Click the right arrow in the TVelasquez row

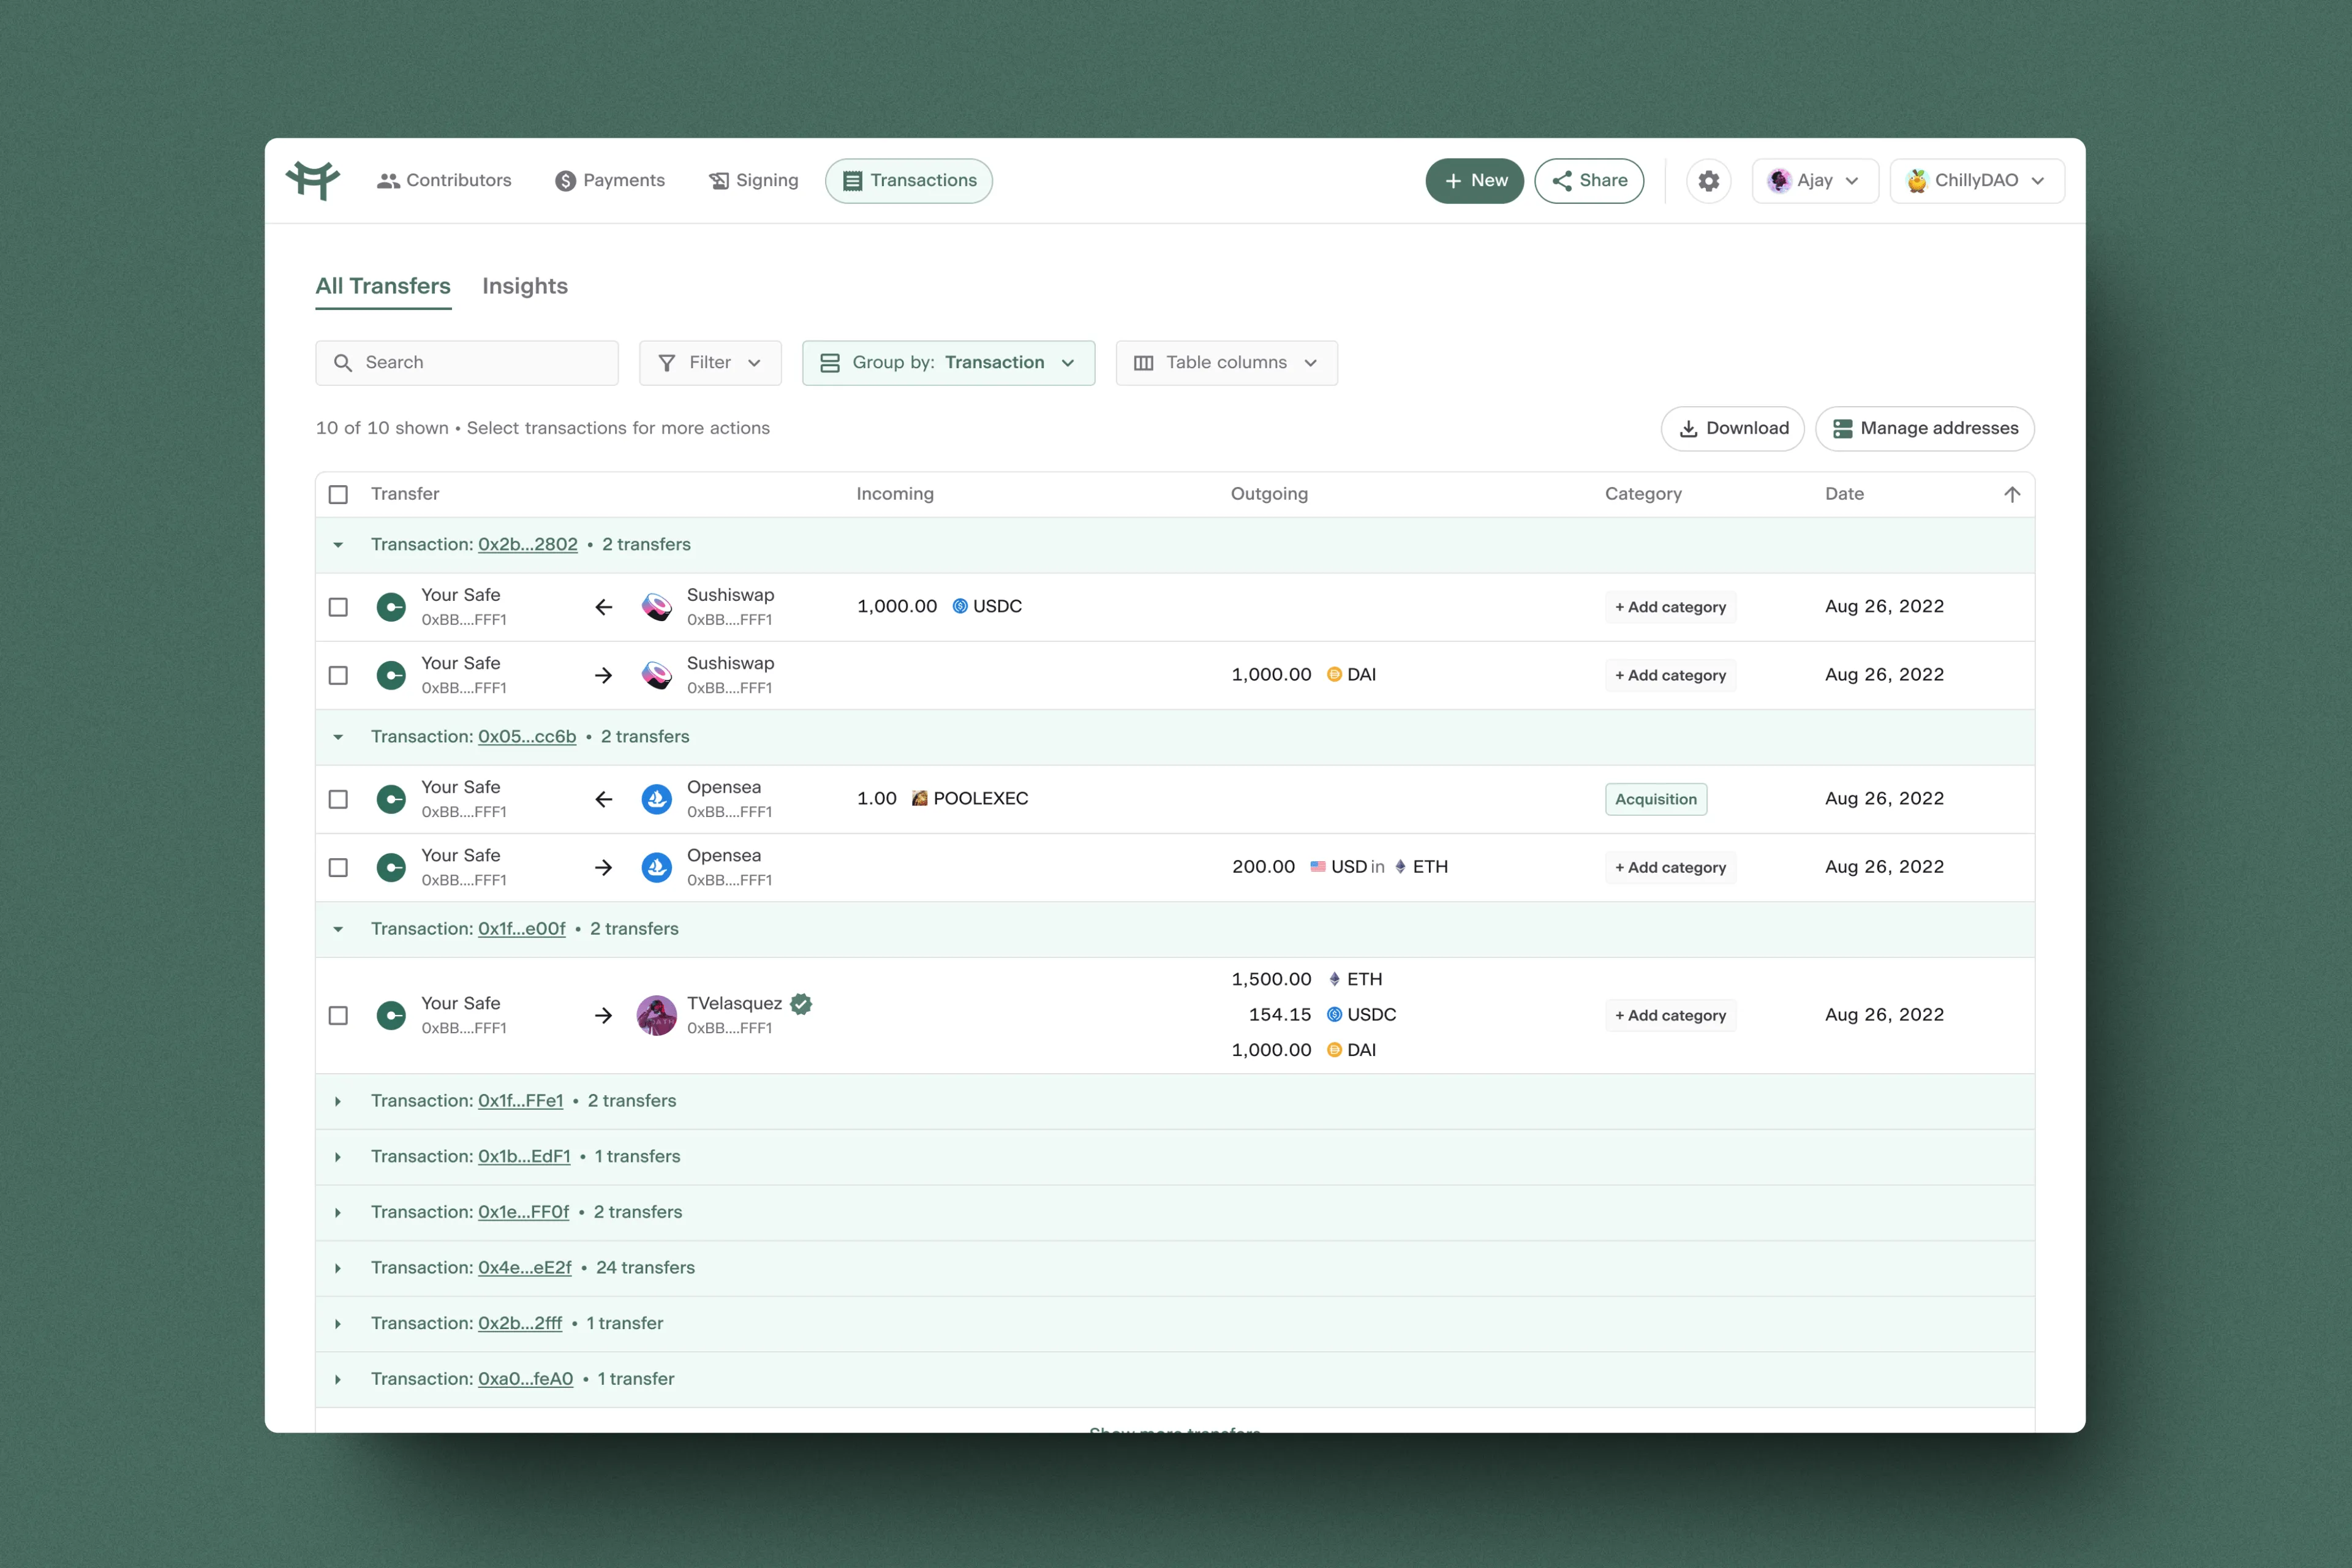pos(603,1015)
